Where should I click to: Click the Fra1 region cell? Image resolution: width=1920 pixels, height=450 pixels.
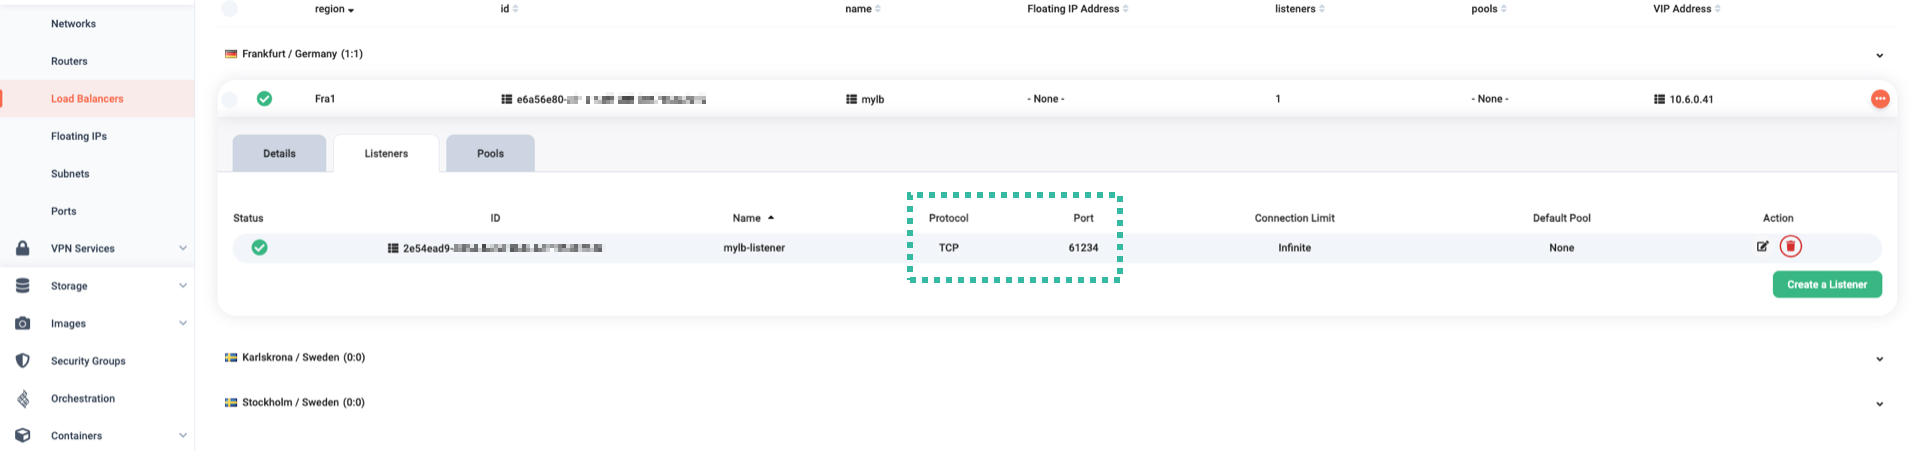[325, 99]
